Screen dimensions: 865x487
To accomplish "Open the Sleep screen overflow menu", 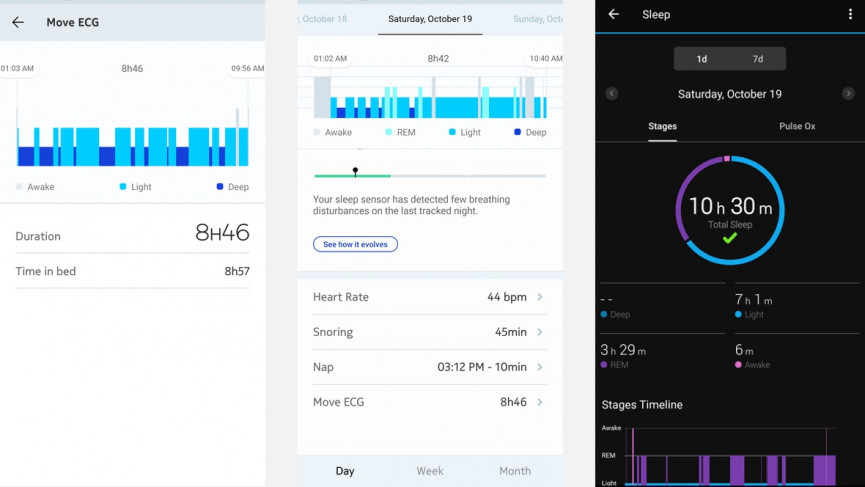I will tap(850, 14).
